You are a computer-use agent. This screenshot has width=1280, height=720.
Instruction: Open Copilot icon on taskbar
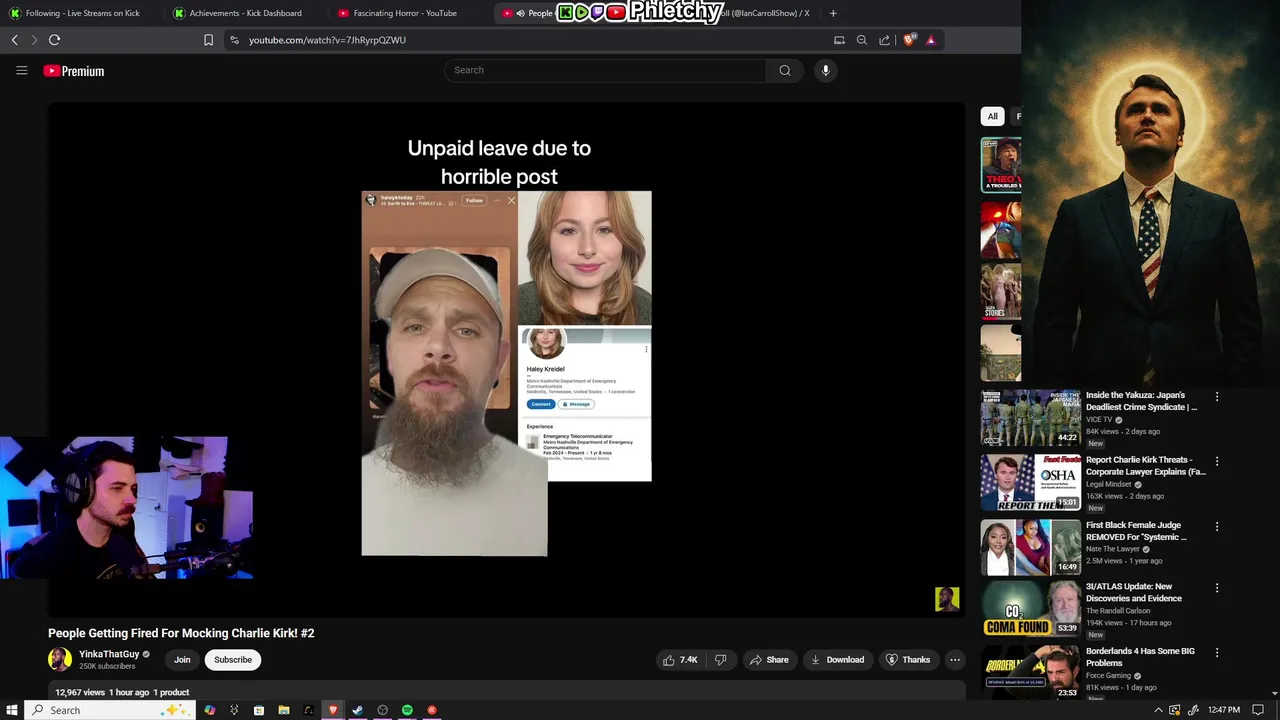209,710
